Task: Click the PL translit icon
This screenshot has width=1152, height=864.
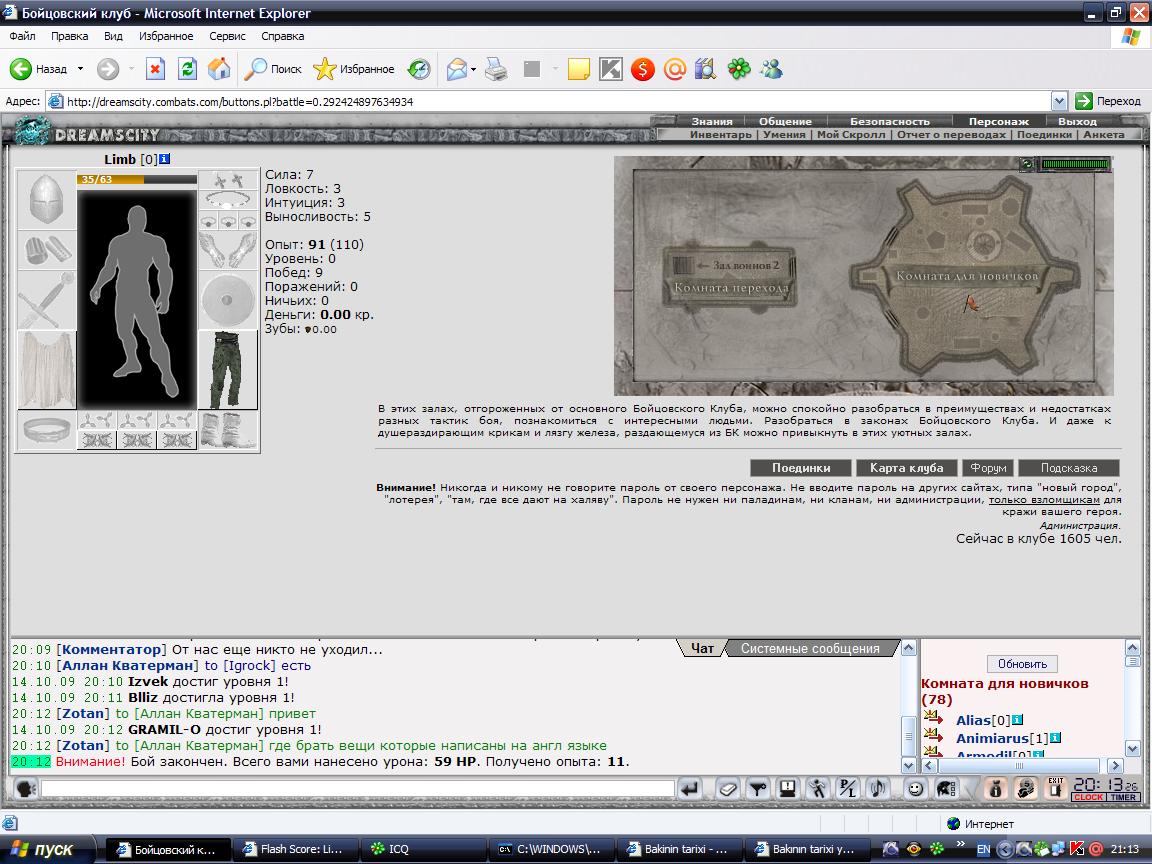Action: (x=847, y=789)
